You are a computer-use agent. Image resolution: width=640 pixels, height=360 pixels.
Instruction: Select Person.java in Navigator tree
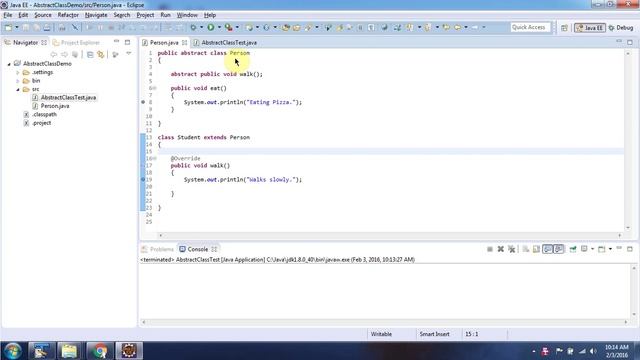[x=55, y=106]
